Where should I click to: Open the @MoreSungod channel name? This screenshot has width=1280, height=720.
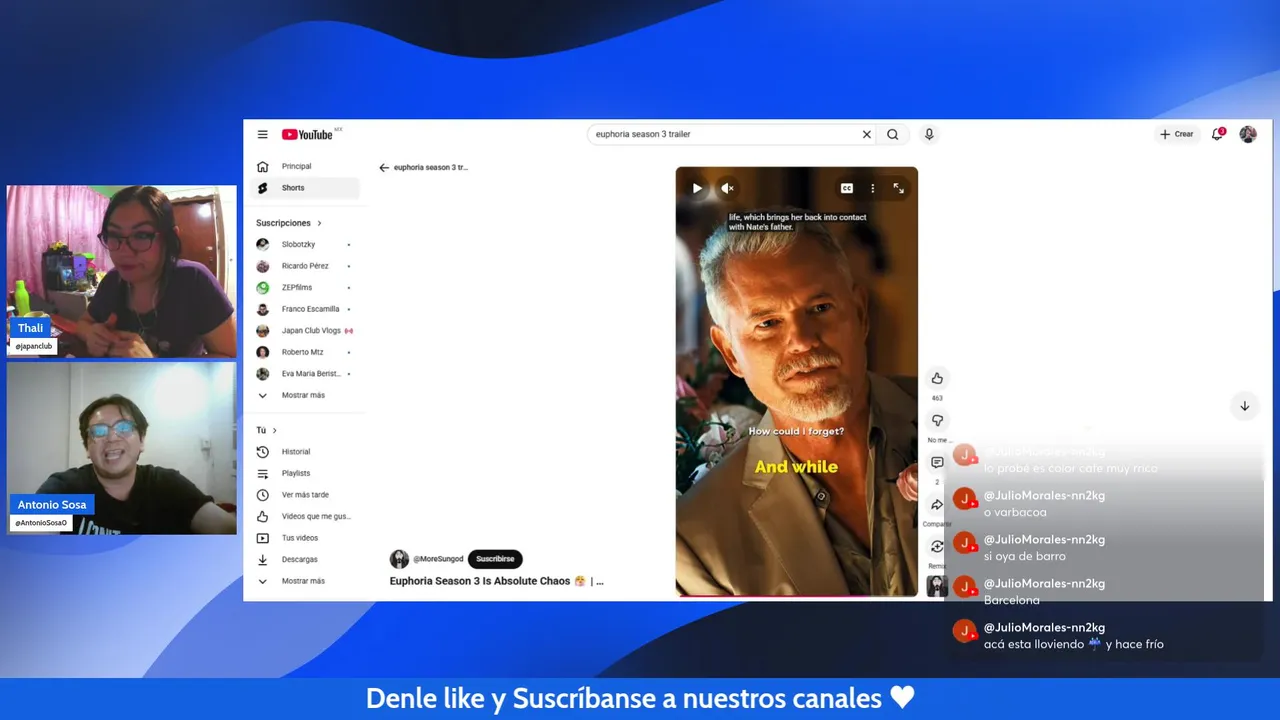(438, 559)
